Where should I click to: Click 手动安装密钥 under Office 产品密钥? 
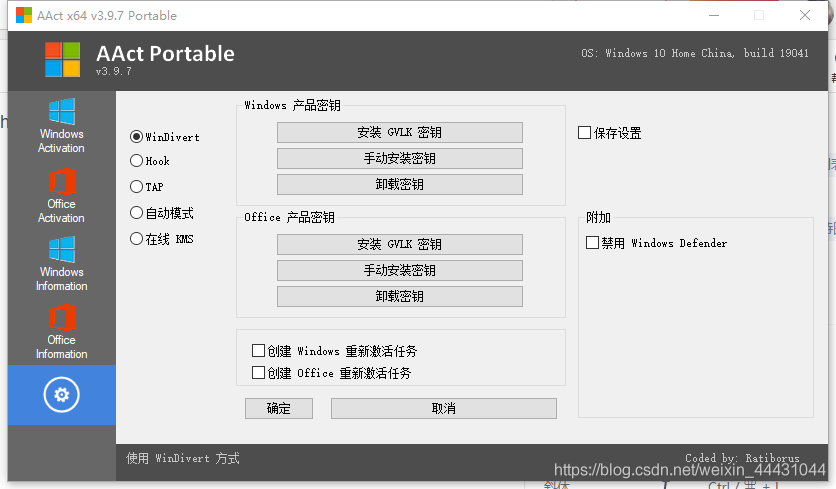[399, 270]
